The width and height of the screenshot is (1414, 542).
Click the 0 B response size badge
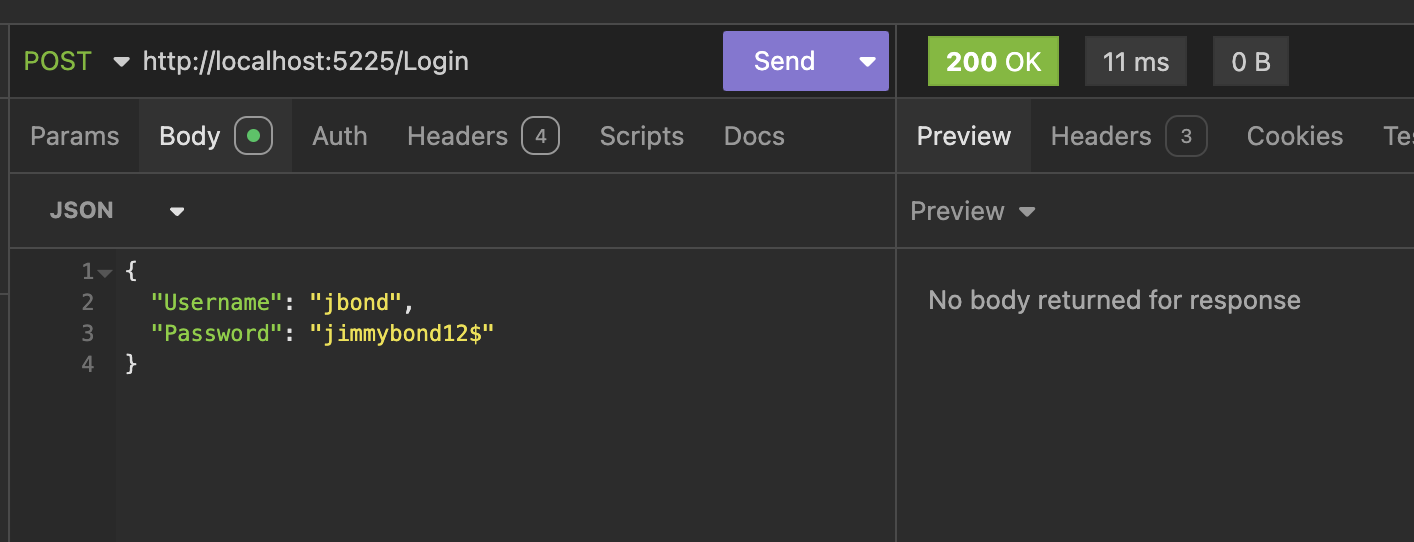(1250, 61)
